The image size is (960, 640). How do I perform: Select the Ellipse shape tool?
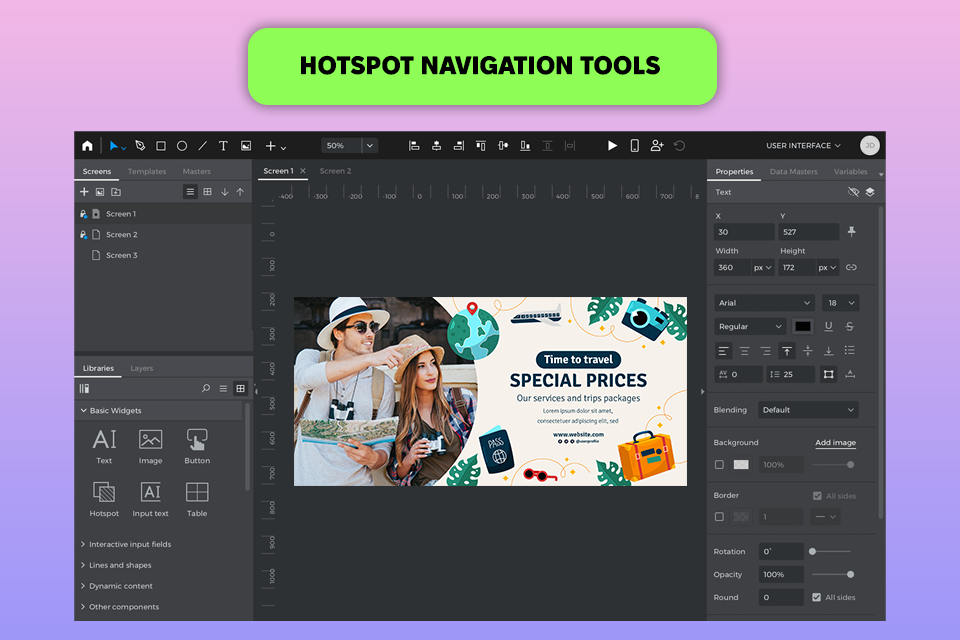(182, 146)
